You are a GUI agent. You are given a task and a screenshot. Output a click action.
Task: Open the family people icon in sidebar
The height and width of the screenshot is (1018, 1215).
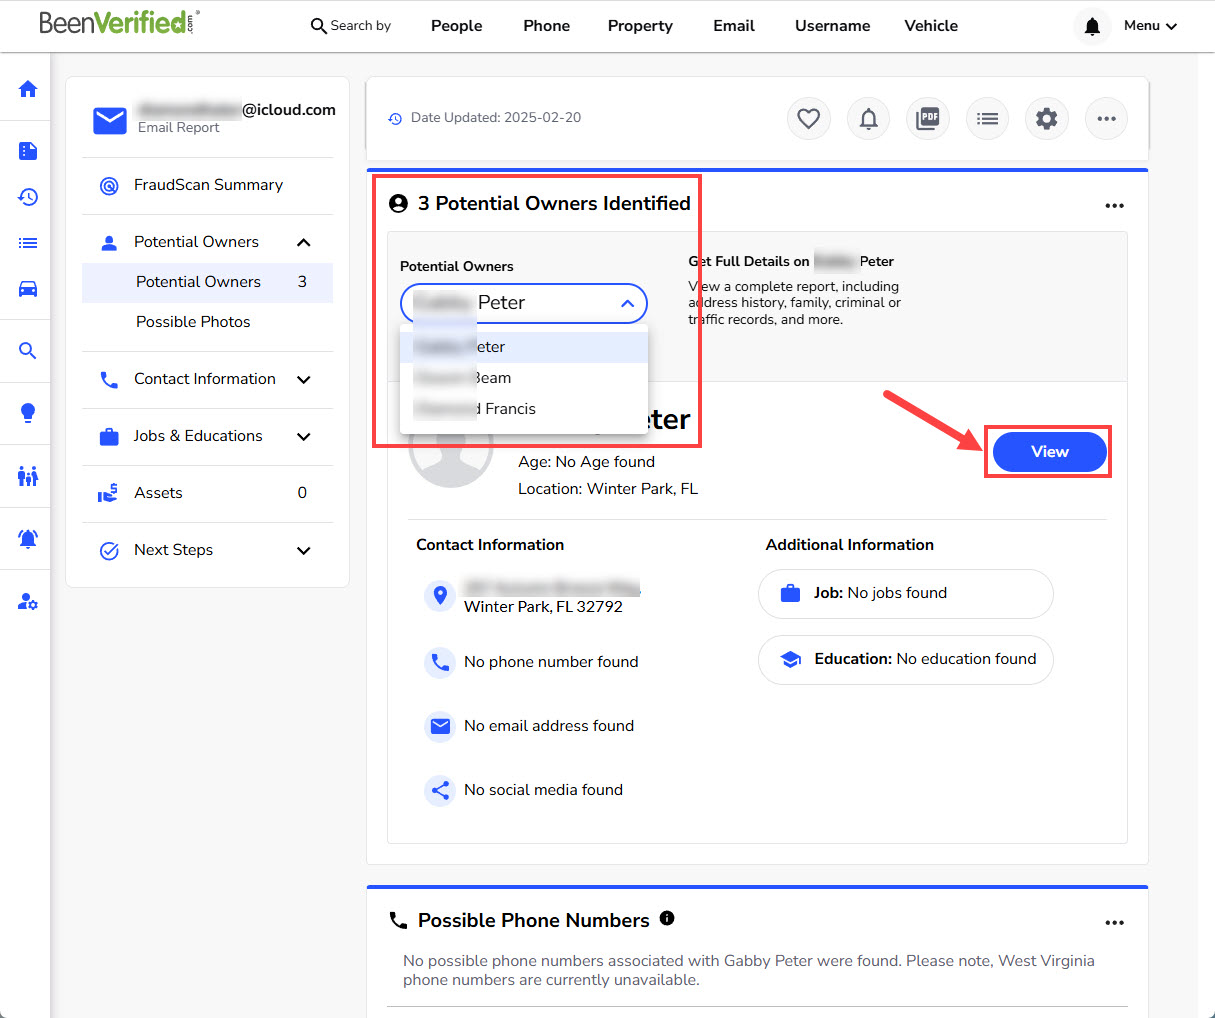tap(28, 476)
